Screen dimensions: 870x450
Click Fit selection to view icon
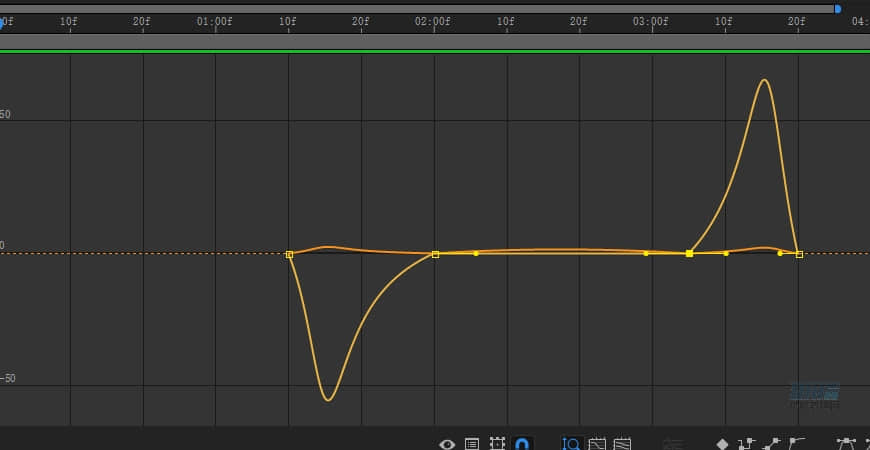[x=598, y=443]
